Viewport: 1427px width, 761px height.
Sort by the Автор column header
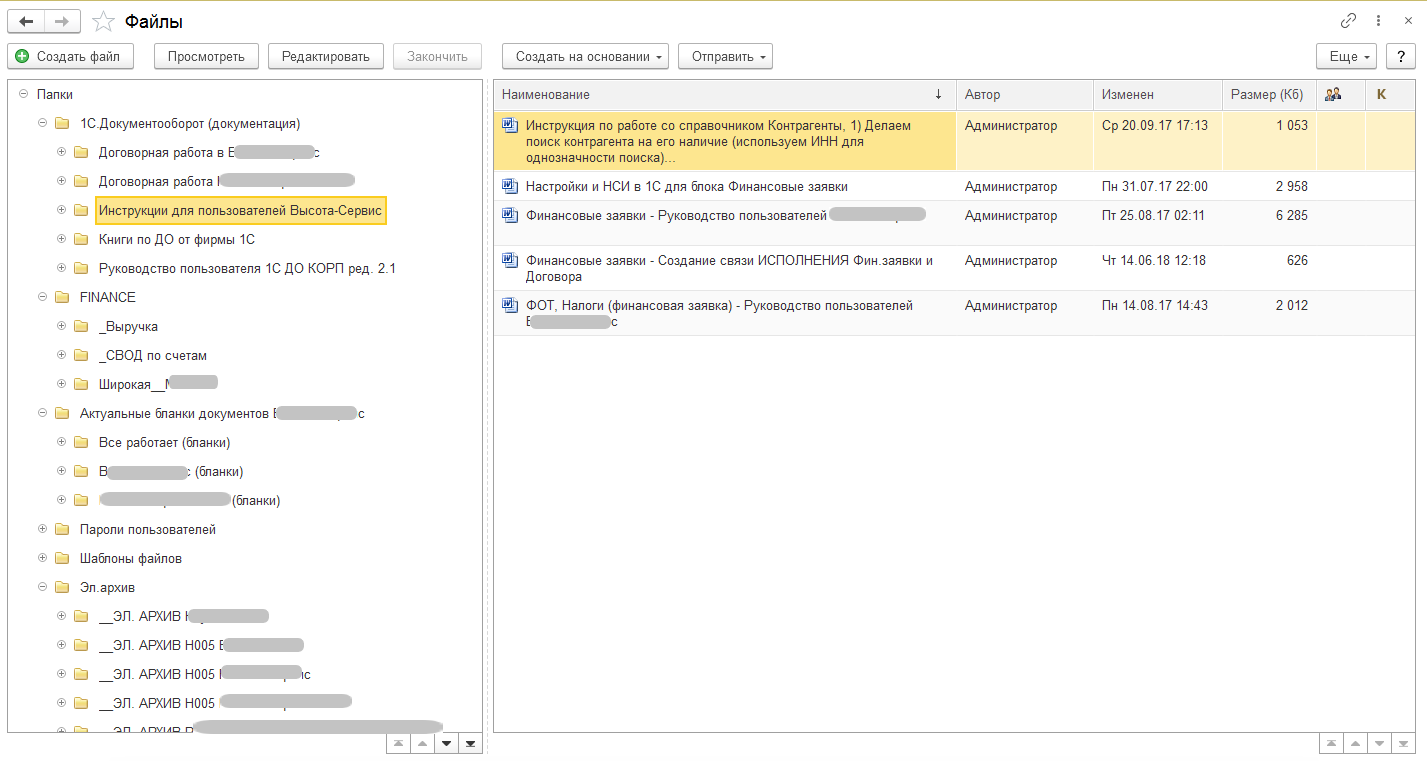[1025, 94]
